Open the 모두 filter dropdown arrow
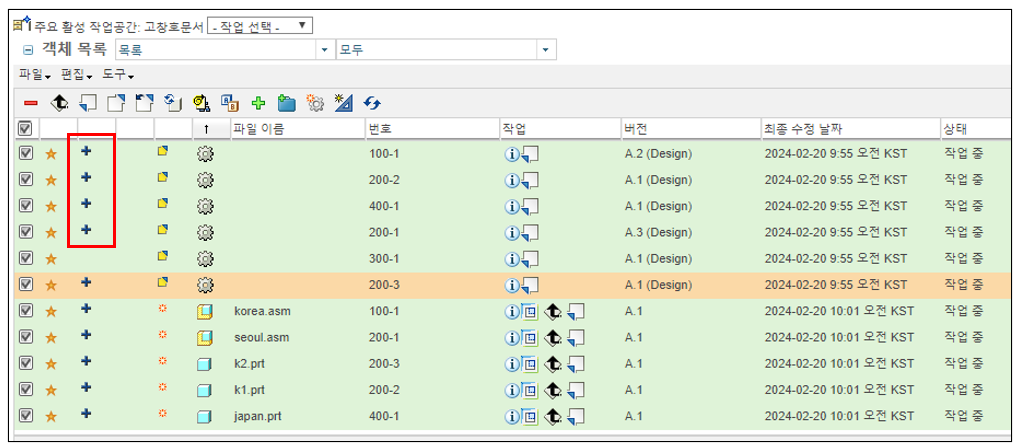This screenshot has height=447, width=1019. pos(545,50)
